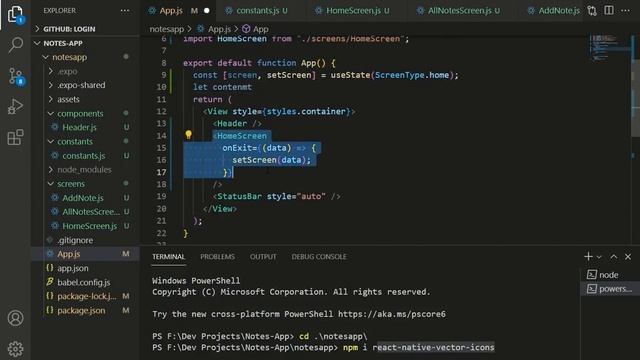Open the Explorer view in activity bar
This screenshot has width=640, height=360.
click(x=15, y=14)
